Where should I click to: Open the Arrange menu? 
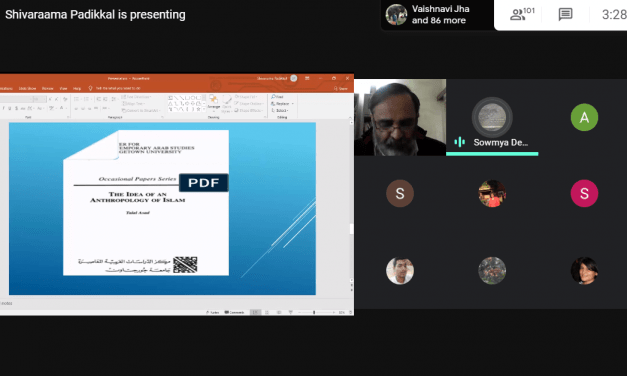[x=214, y=102]
